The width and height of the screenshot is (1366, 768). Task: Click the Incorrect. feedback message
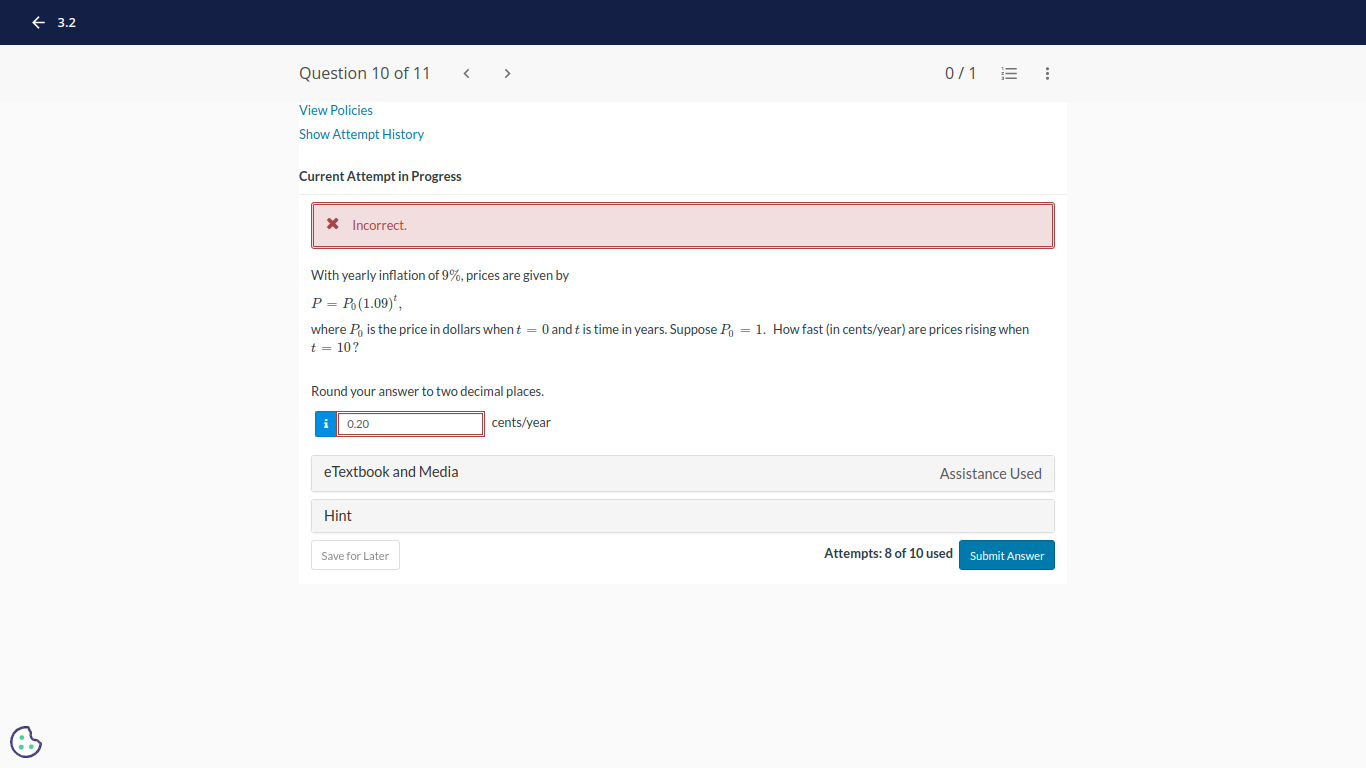pos(379,225)
